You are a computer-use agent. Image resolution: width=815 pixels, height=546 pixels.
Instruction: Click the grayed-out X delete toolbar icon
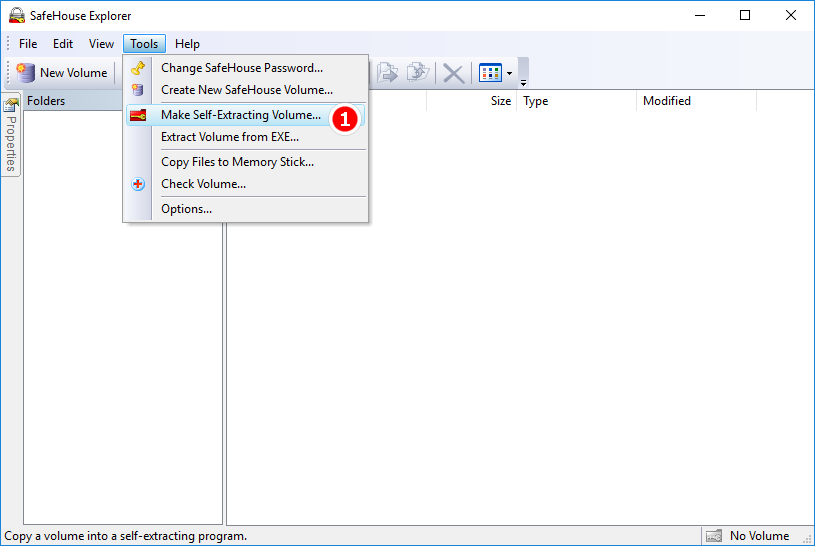pos(453,73)
